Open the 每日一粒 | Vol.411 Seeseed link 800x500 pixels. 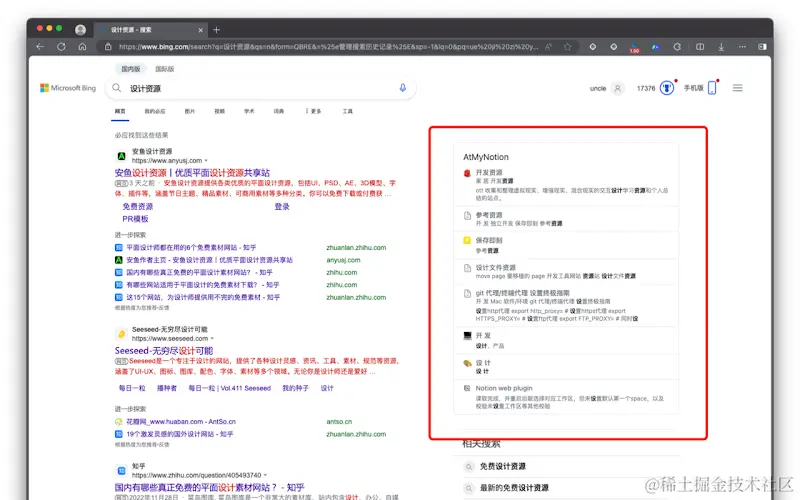(230, 388)
